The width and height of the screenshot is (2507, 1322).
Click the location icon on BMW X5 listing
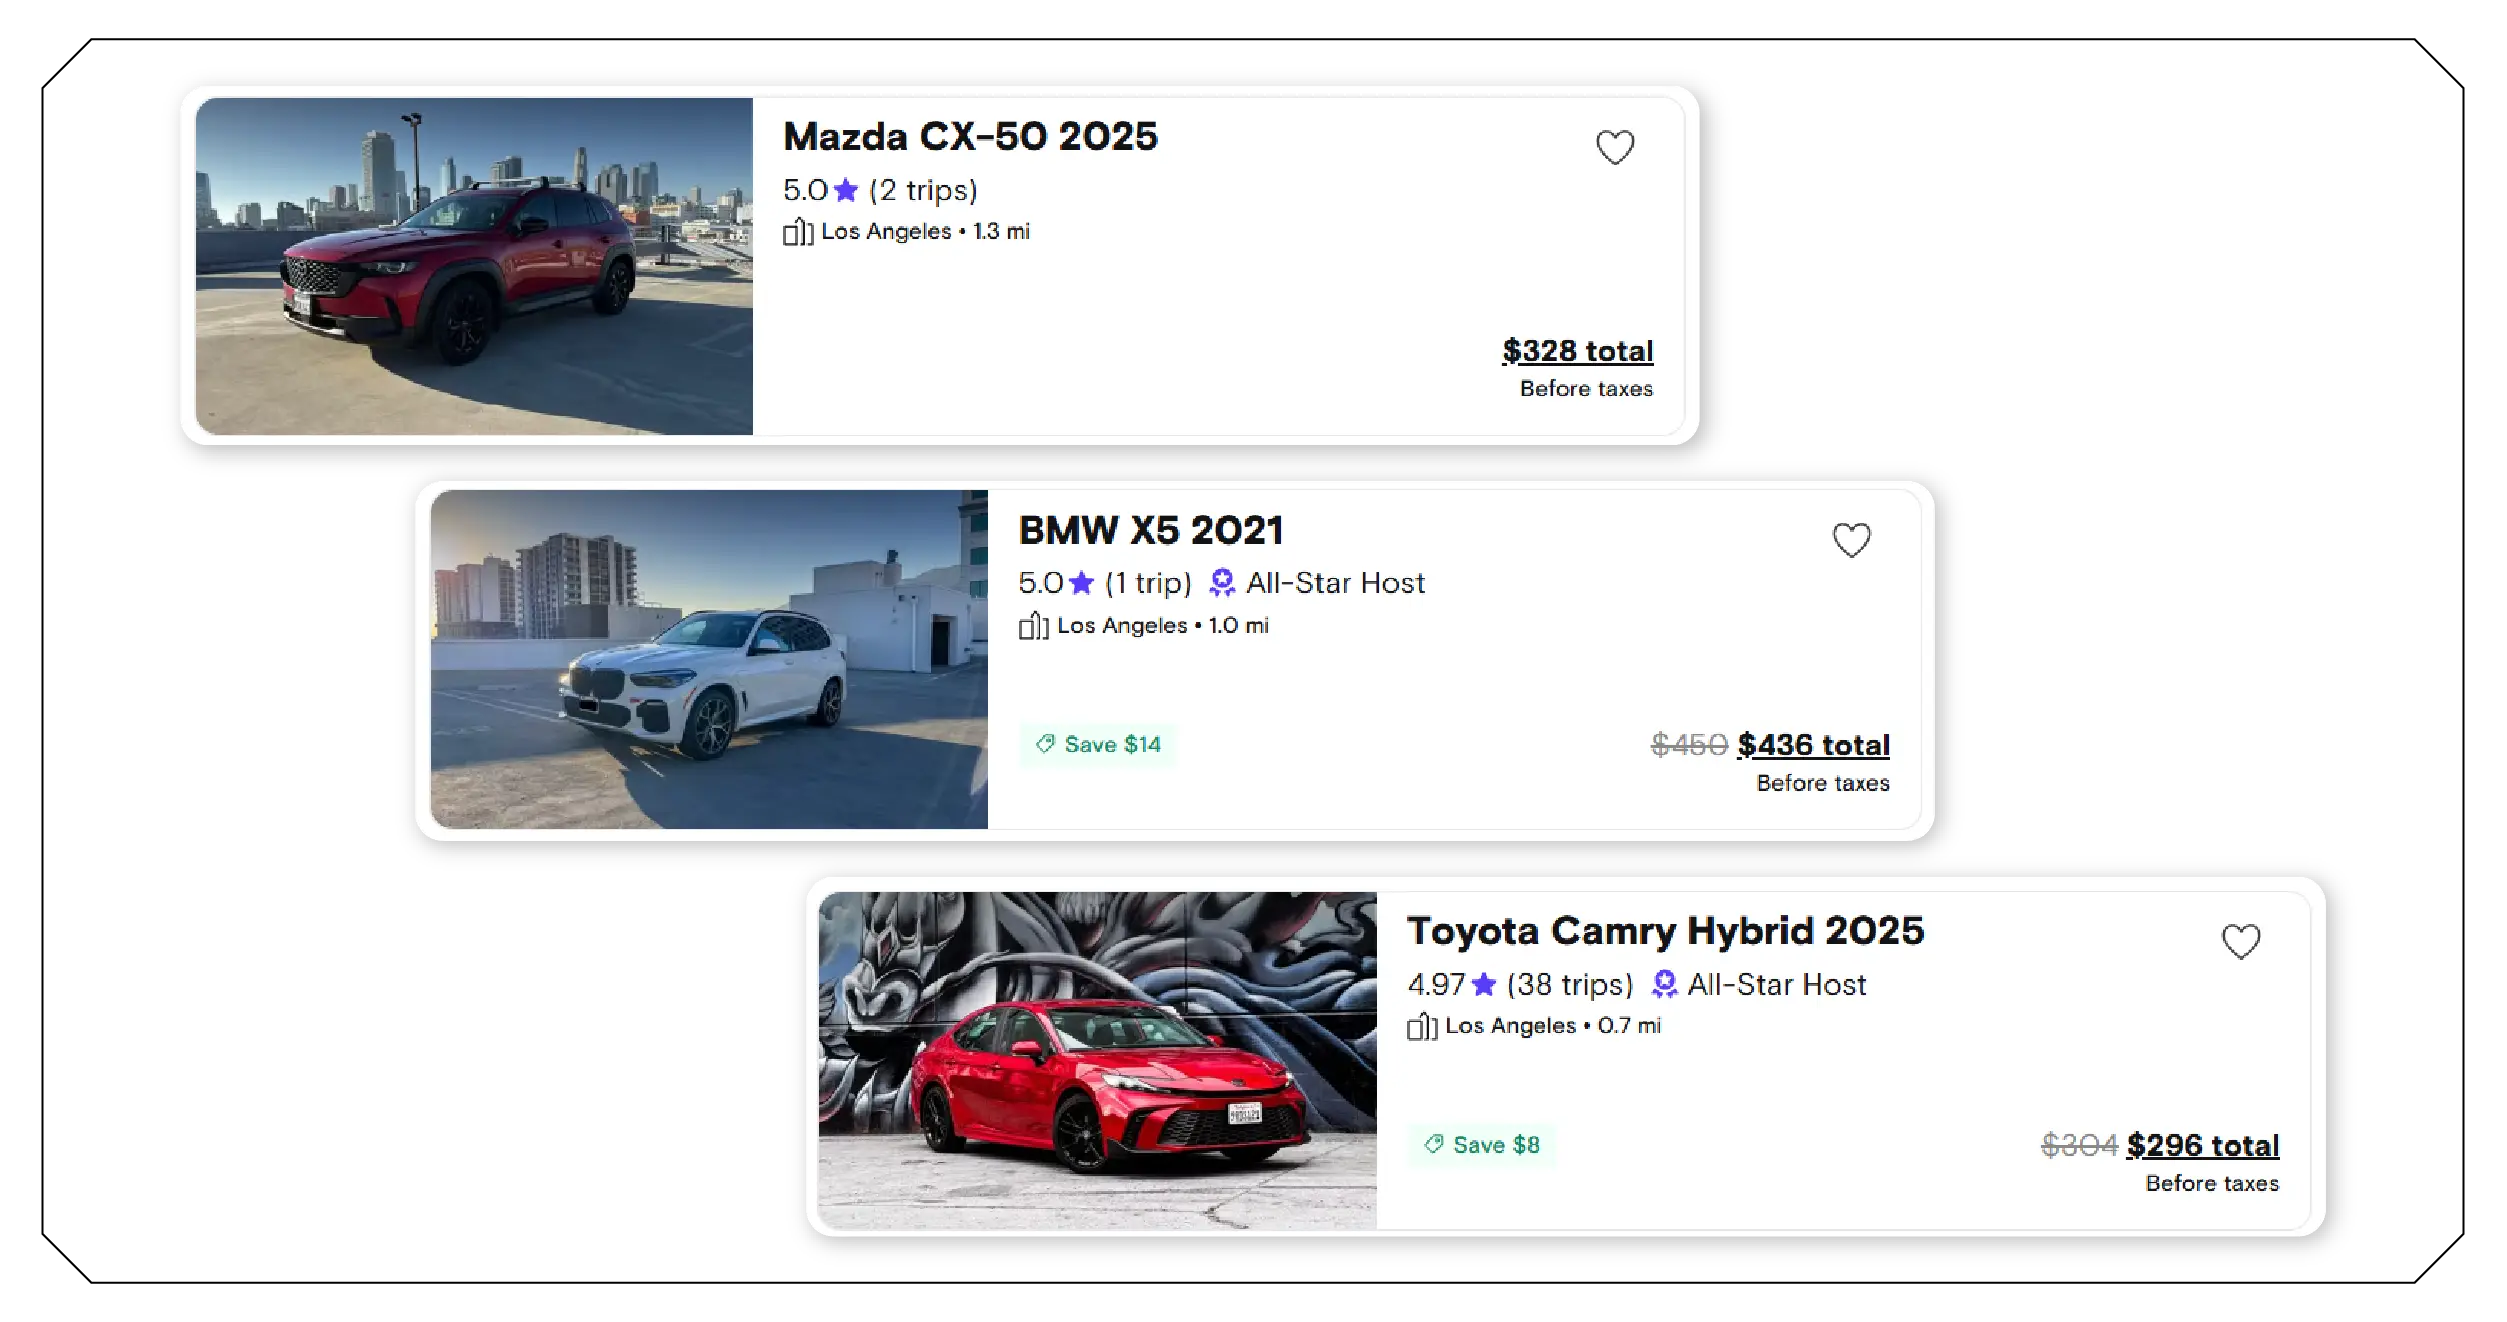point(1035,625)
